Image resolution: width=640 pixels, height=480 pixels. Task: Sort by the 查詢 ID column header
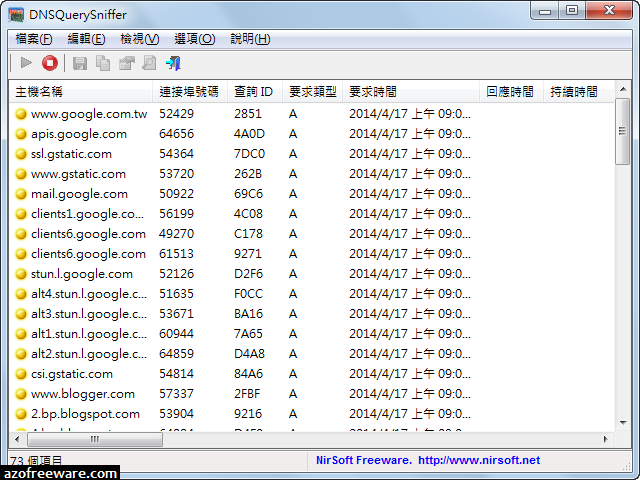(x=255, y=92)
